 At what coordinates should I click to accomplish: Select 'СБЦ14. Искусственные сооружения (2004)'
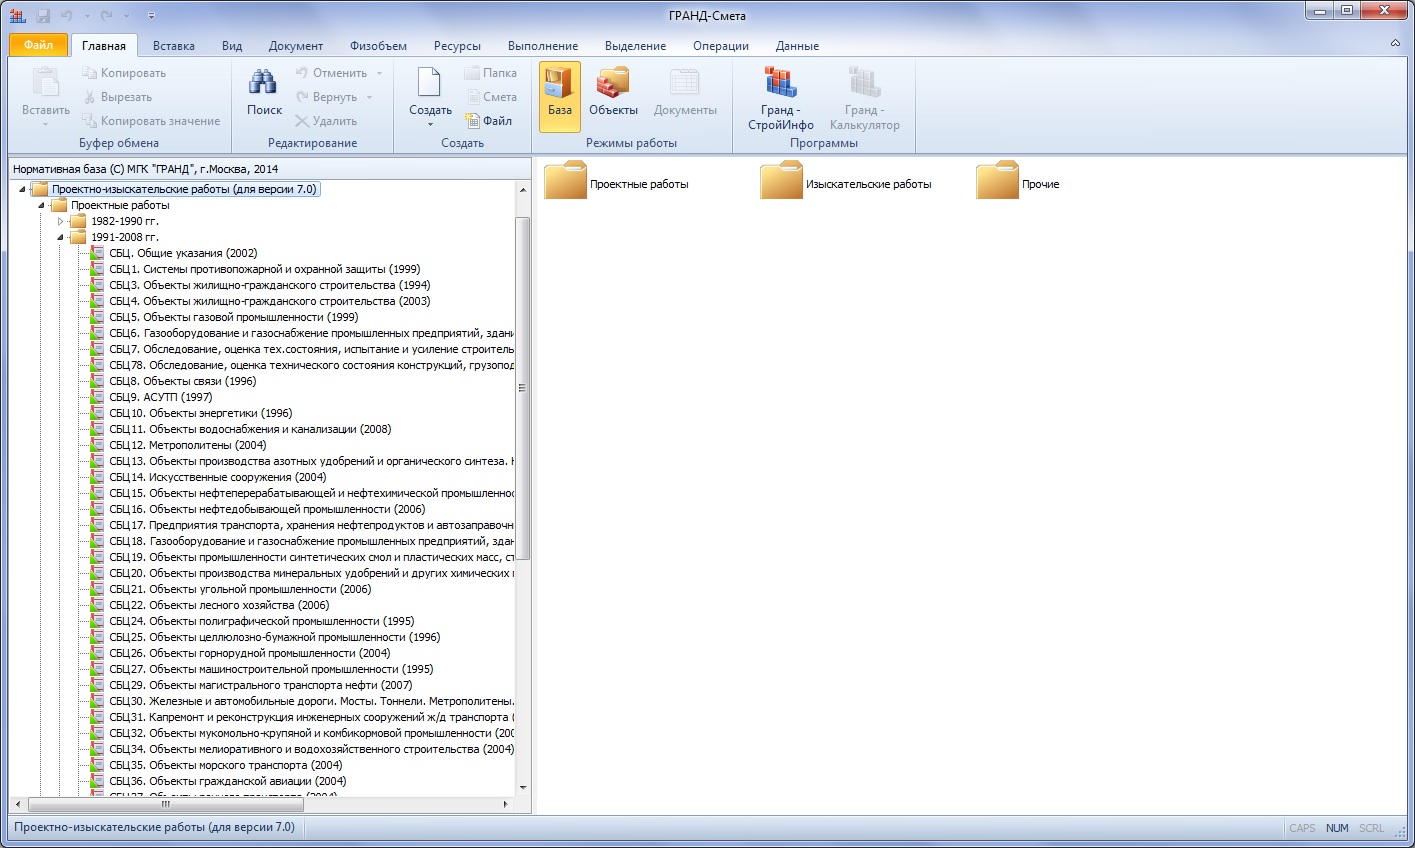pos(218,477)
